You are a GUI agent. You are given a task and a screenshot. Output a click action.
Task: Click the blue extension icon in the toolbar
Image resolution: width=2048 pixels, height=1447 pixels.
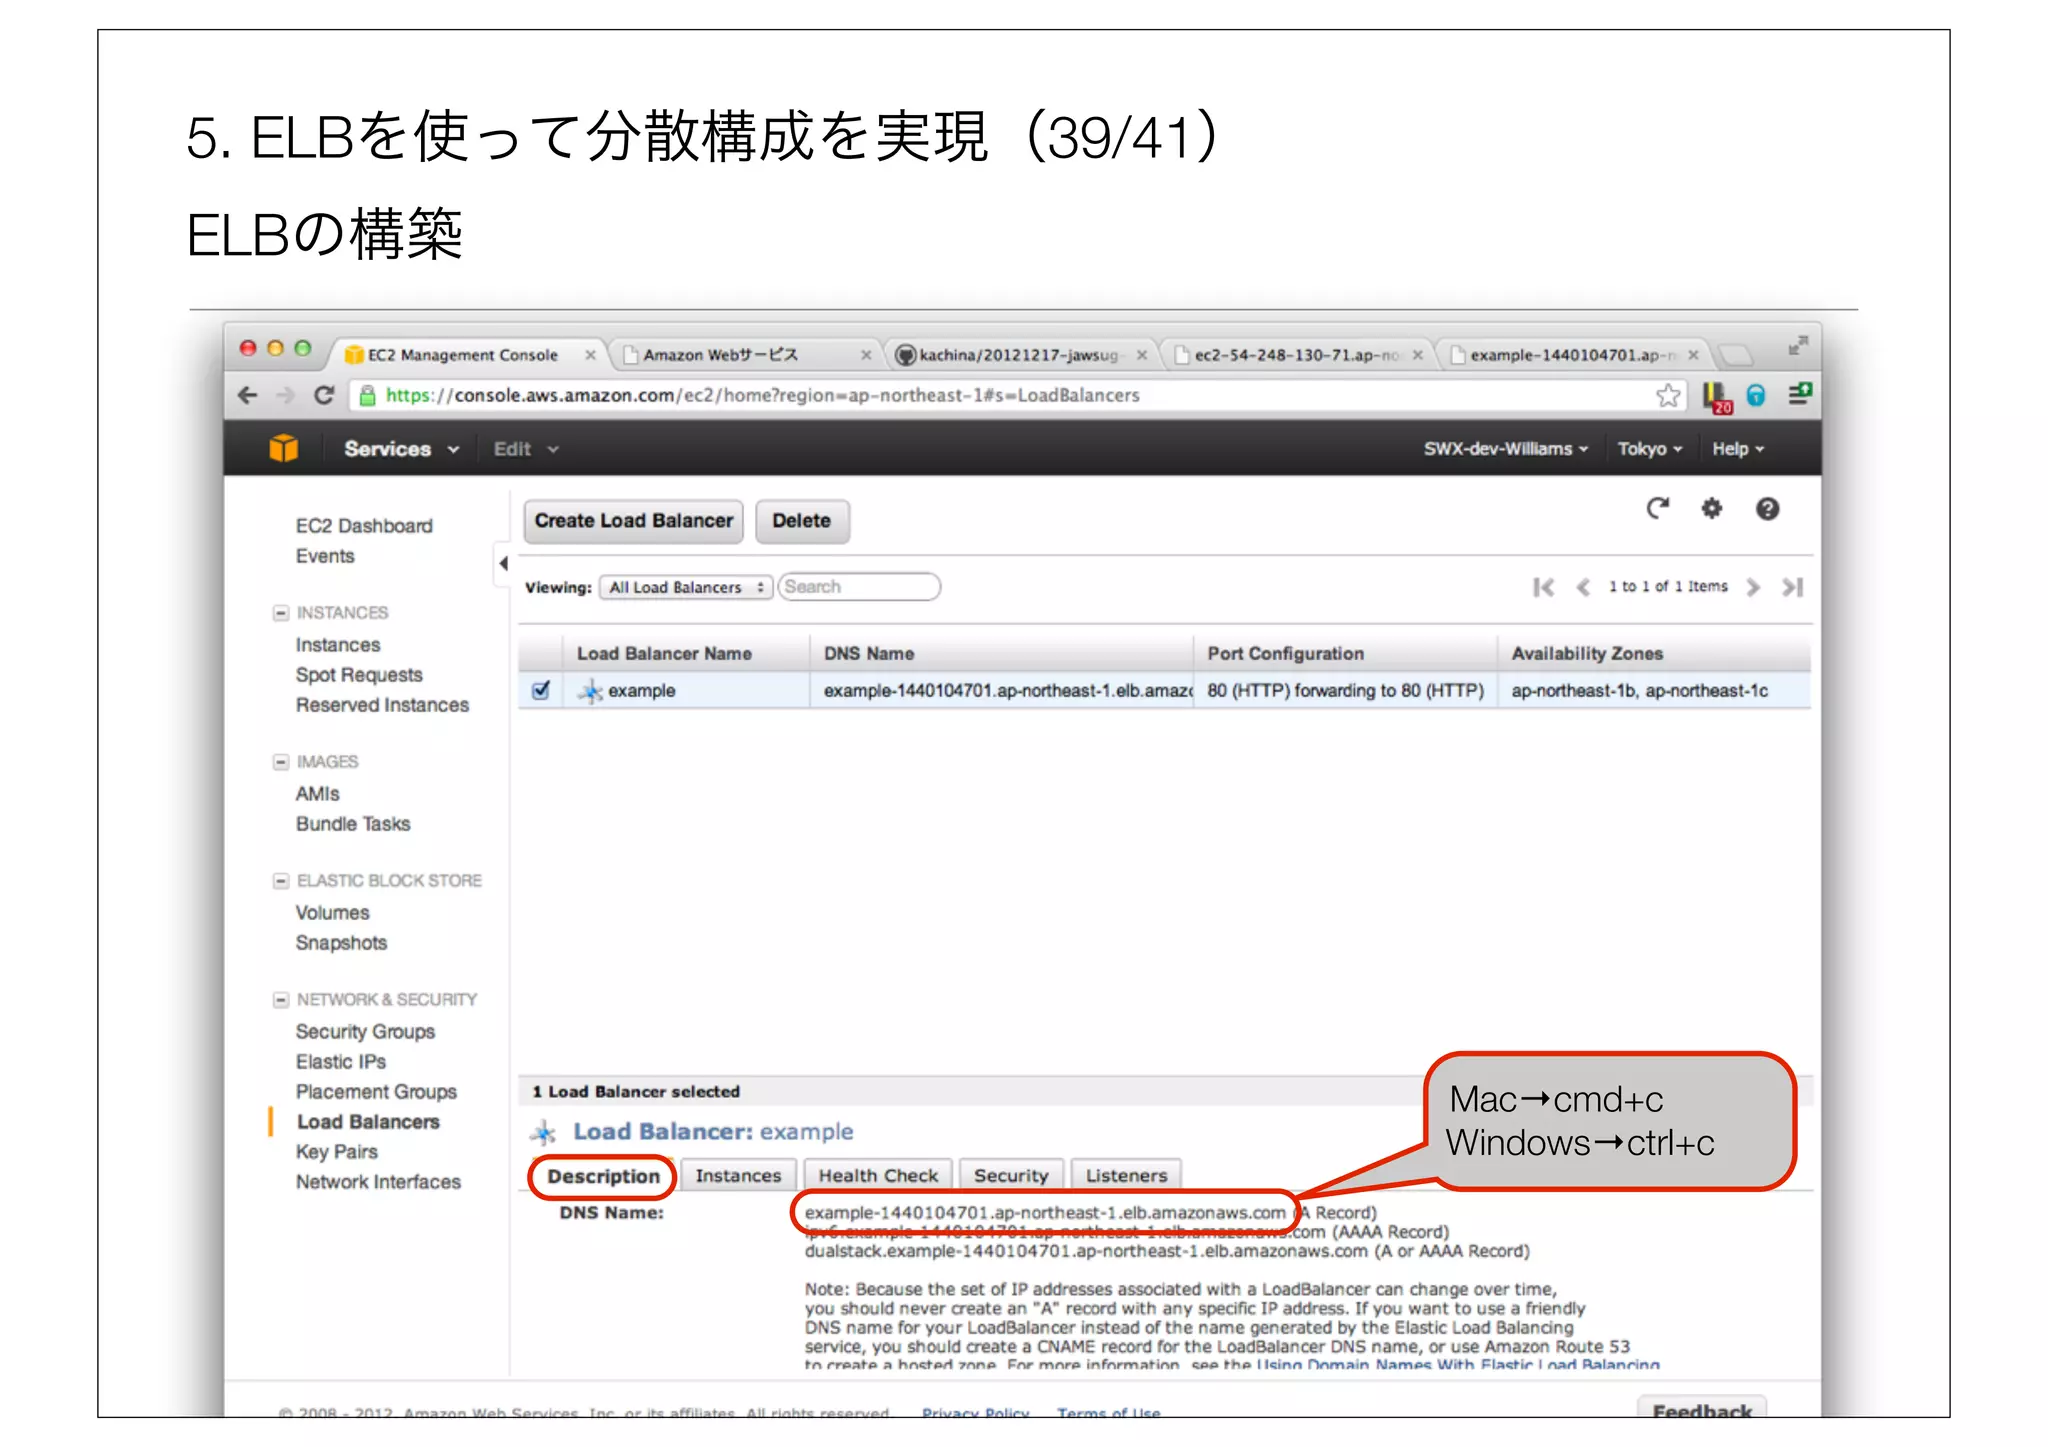click(x=1755, y=395)
